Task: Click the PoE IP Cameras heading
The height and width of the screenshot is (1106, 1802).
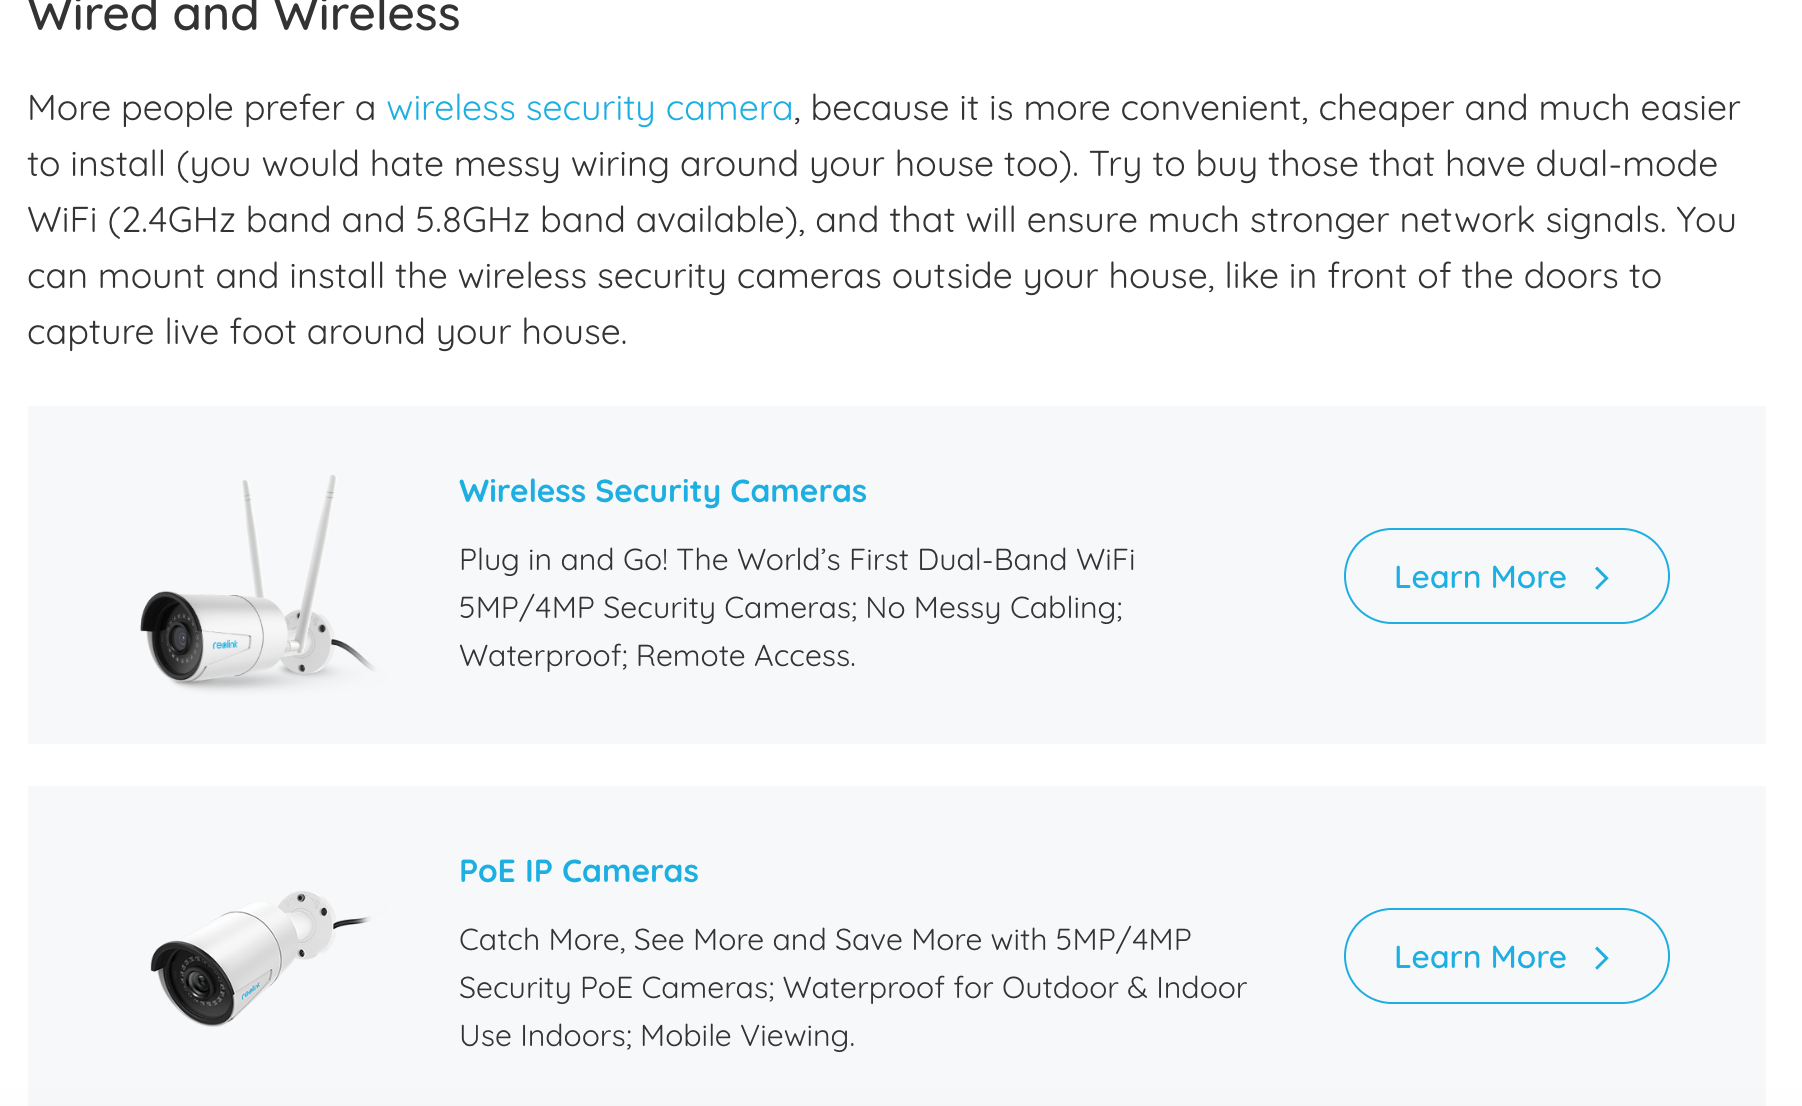Action: 579,871
